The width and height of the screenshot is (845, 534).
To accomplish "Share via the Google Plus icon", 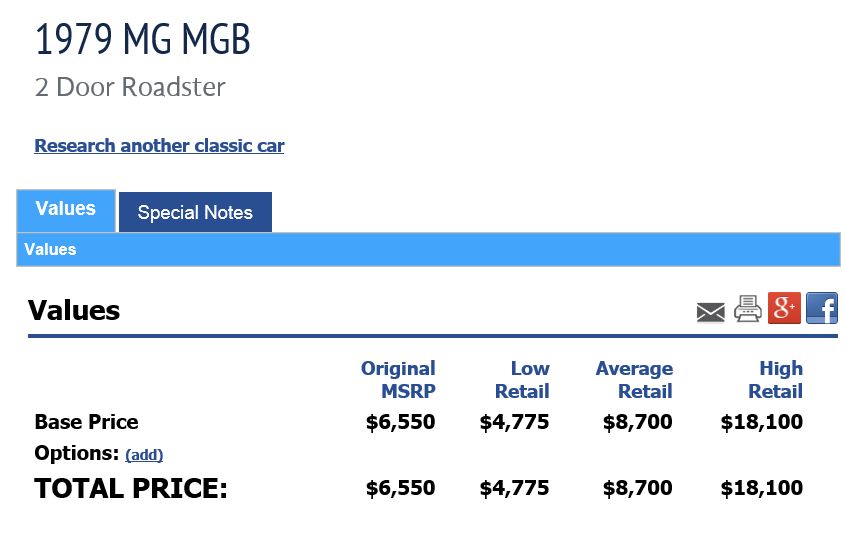I will point(784,308).
